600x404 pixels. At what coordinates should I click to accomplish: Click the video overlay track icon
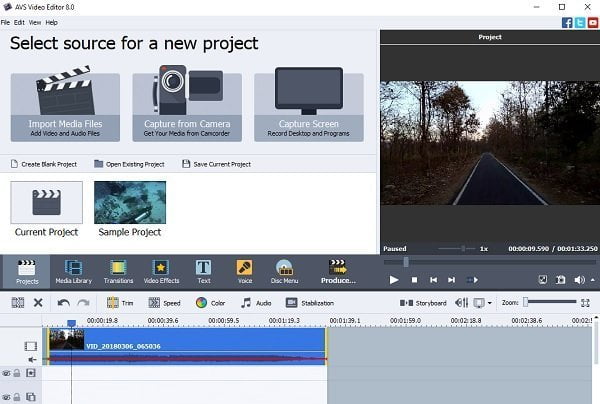[x=31, y=397]
